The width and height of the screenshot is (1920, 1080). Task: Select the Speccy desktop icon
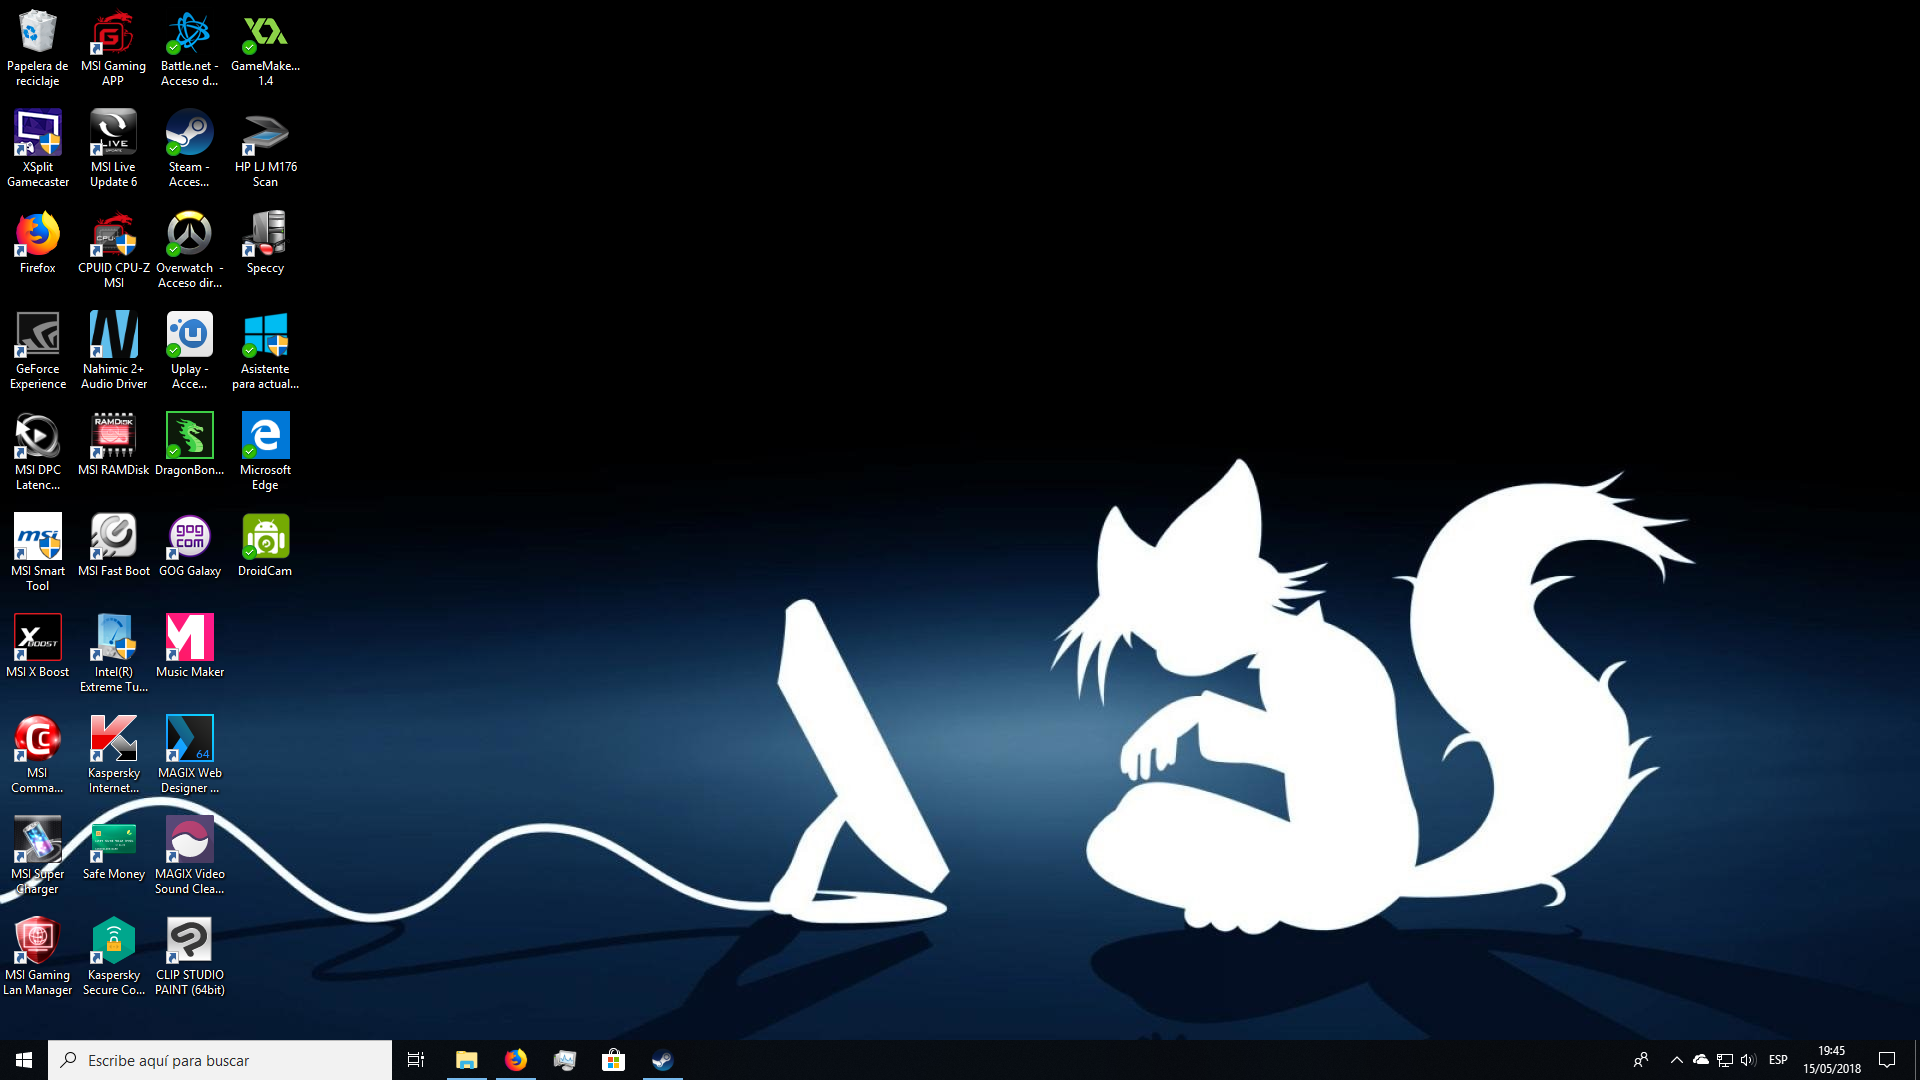pos(265,243)
